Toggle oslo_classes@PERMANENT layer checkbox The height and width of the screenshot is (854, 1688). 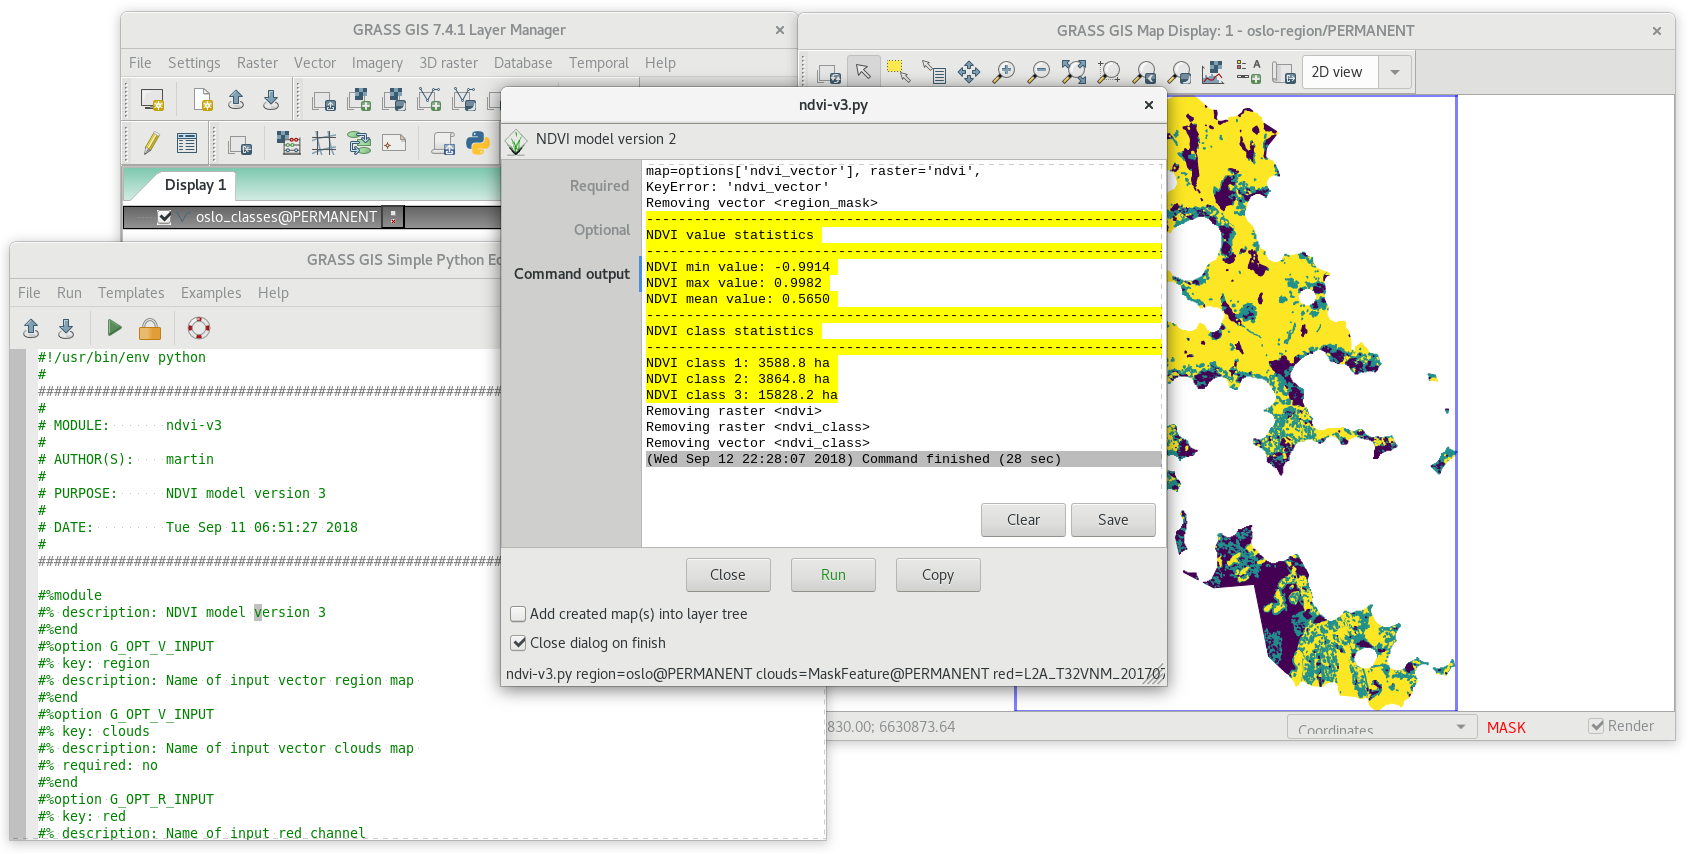[x=164, y=217]
